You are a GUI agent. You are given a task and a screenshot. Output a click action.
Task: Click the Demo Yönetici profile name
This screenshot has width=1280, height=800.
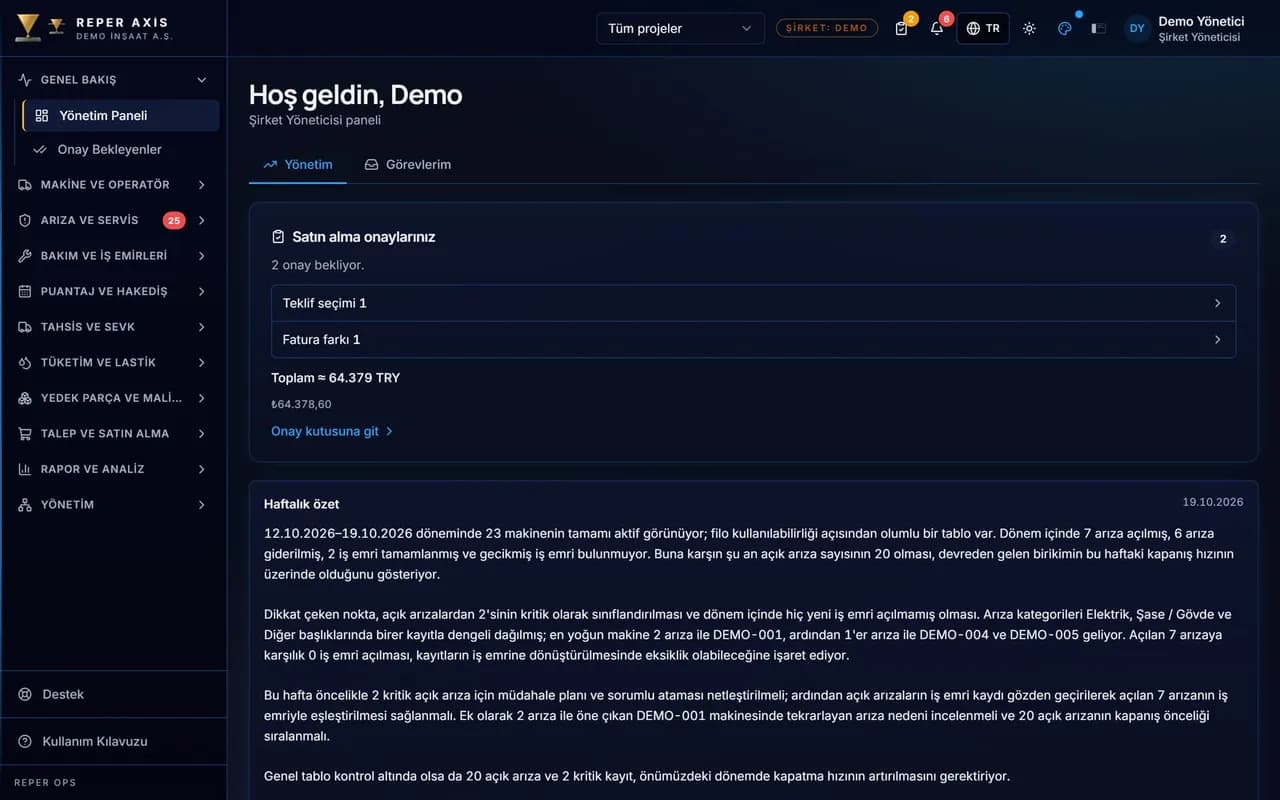(x=1201, y=21)
